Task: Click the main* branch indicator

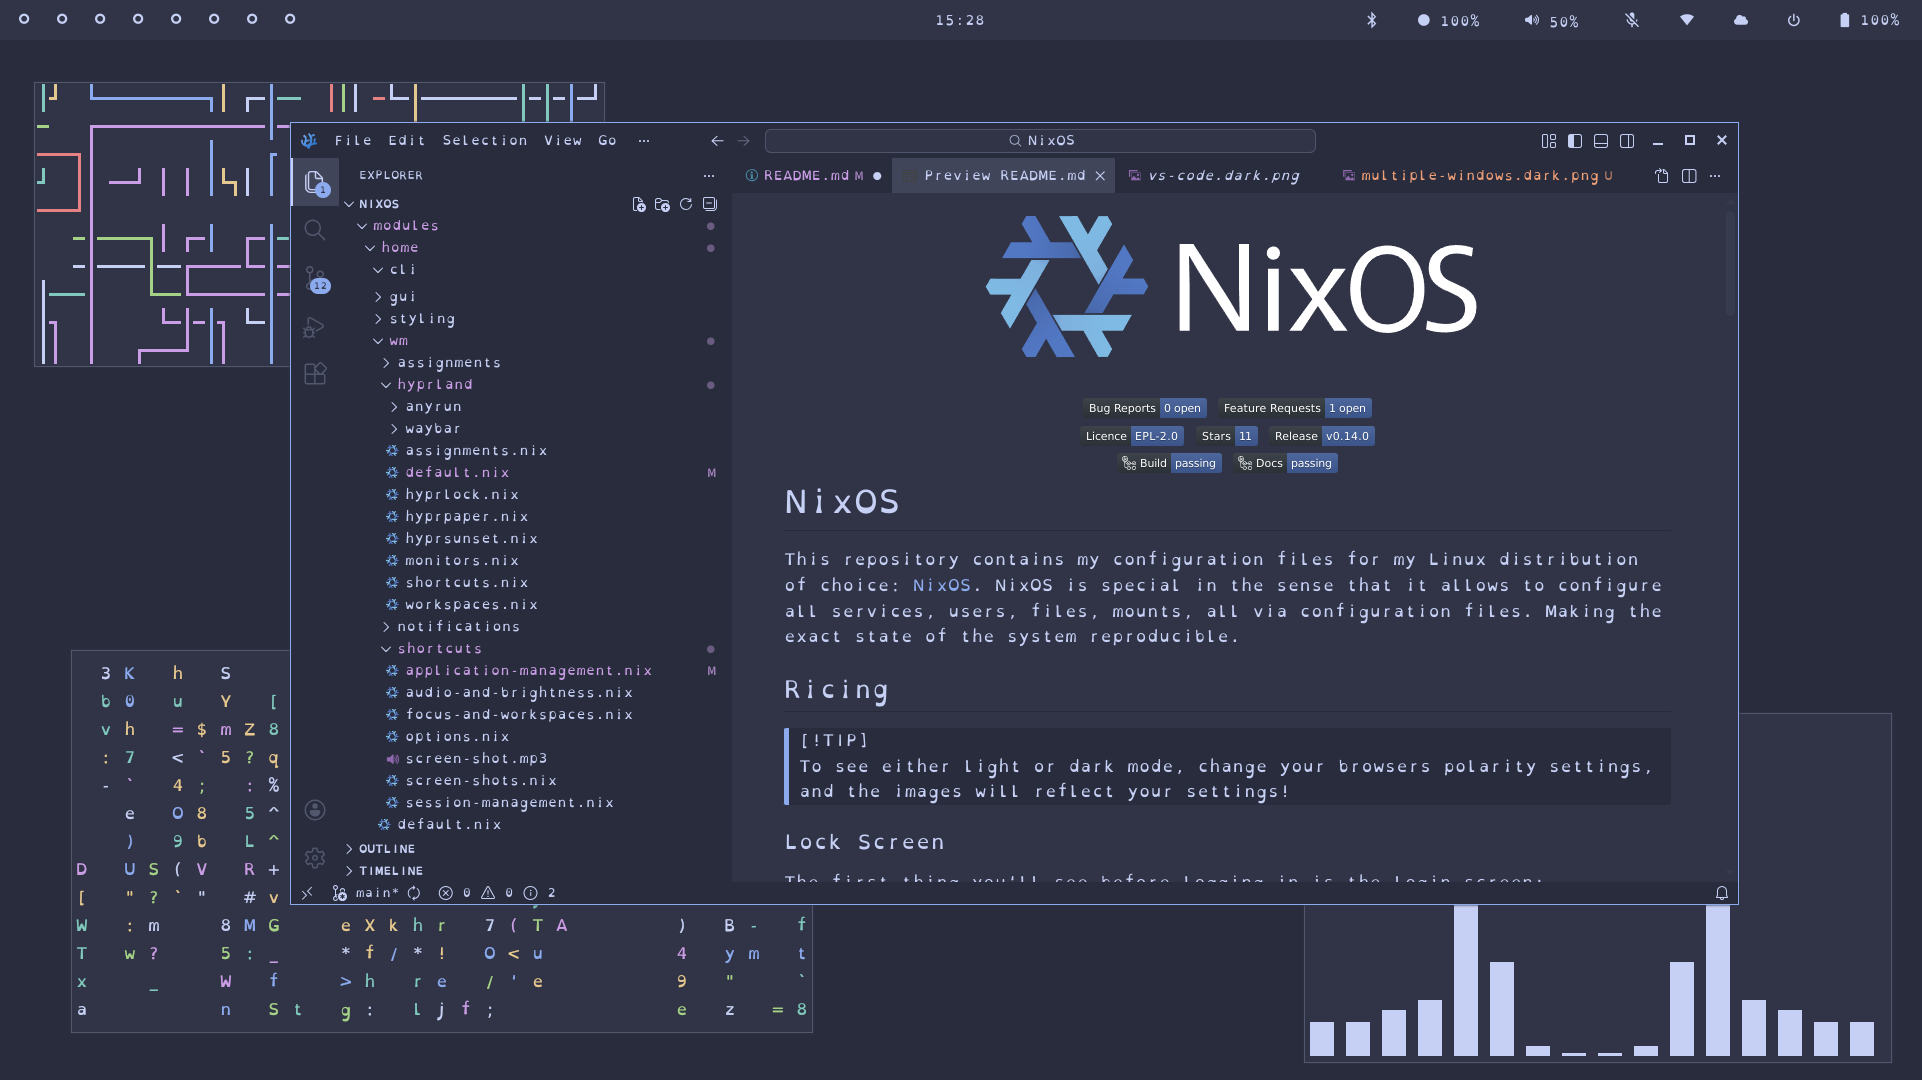Action: click(x=367, y=892)
